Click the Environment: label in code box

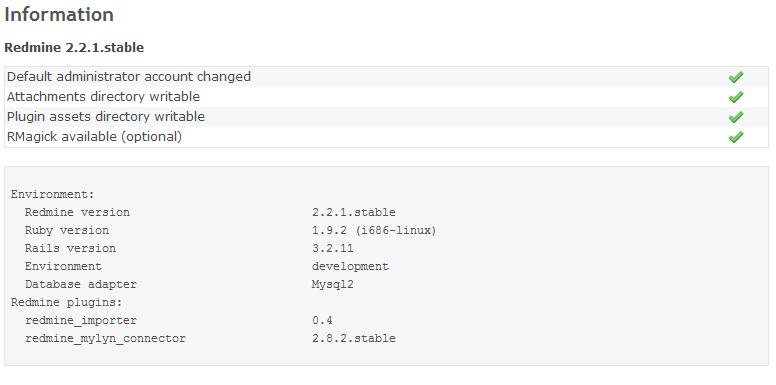(52, 194)
